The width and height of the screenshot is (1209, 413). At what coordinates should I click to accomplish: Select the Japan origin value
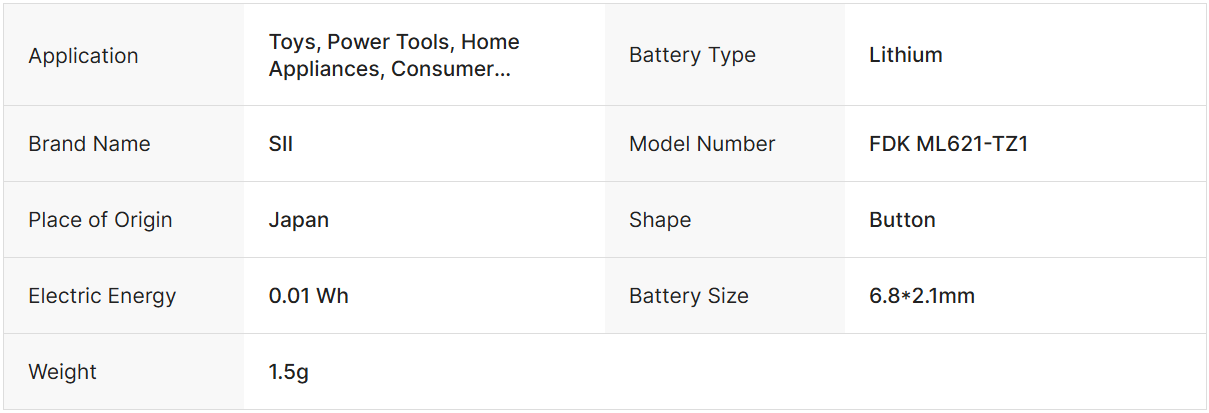(299, 220)
